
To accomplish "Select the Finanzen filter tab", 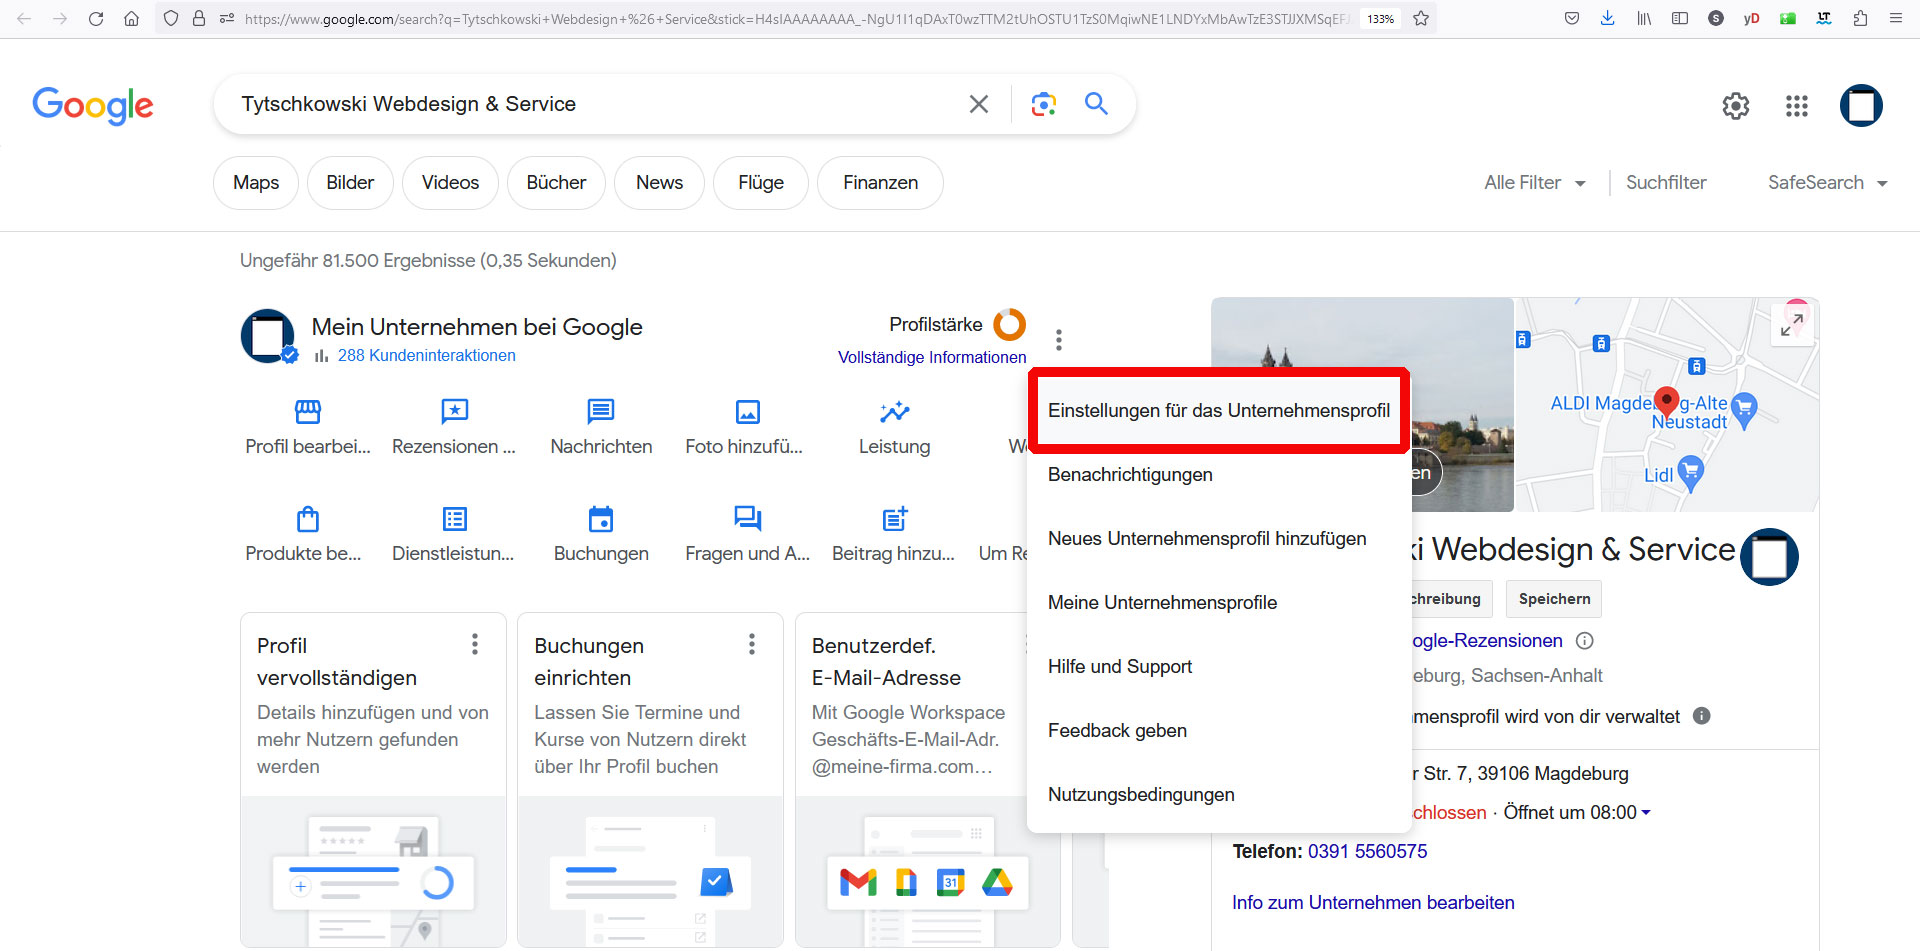I will point(880,183).
